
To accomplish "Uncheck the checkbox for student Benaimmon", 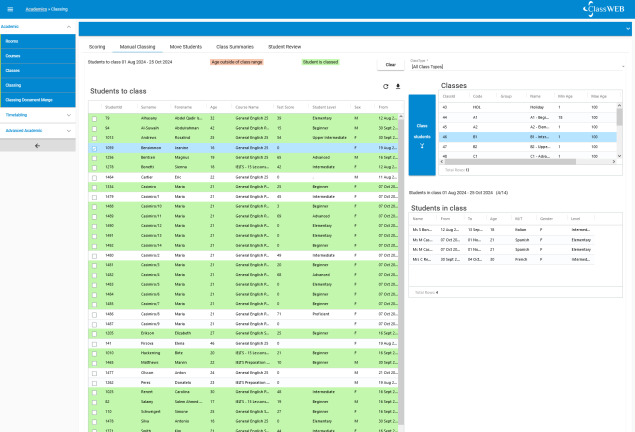I will click(94, 147).
